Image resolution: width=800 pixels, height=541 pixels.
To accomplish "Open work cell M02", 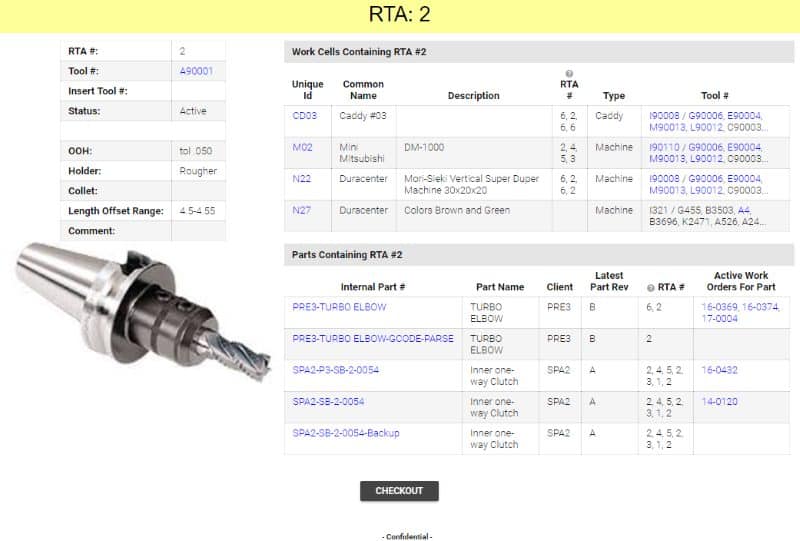I will click(302, 147).
